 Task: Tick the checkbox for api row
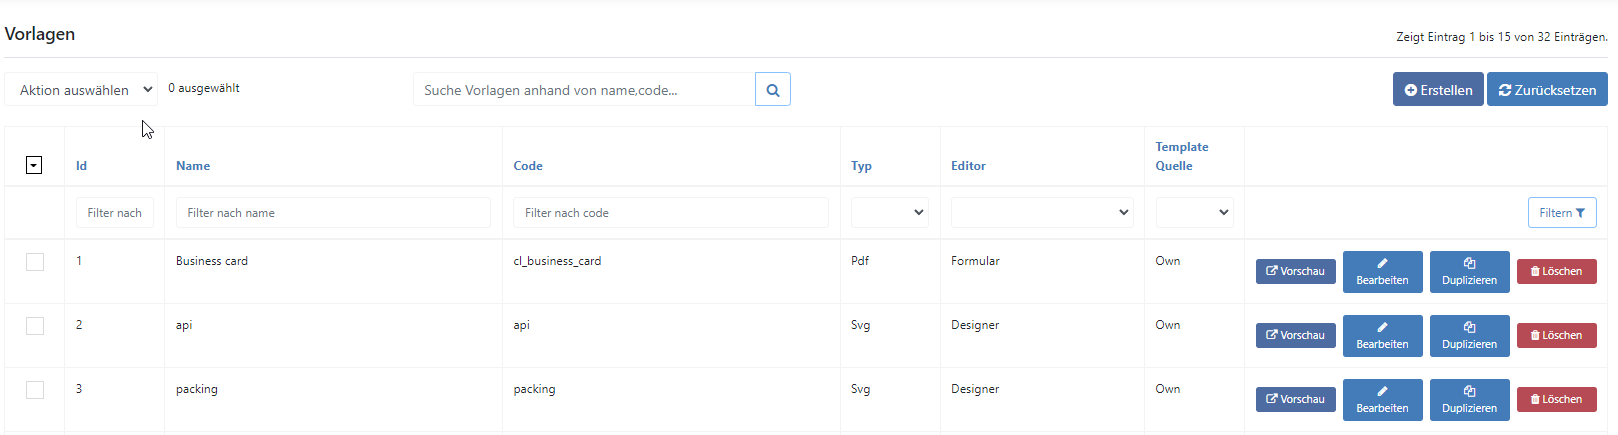coord(35,326)
